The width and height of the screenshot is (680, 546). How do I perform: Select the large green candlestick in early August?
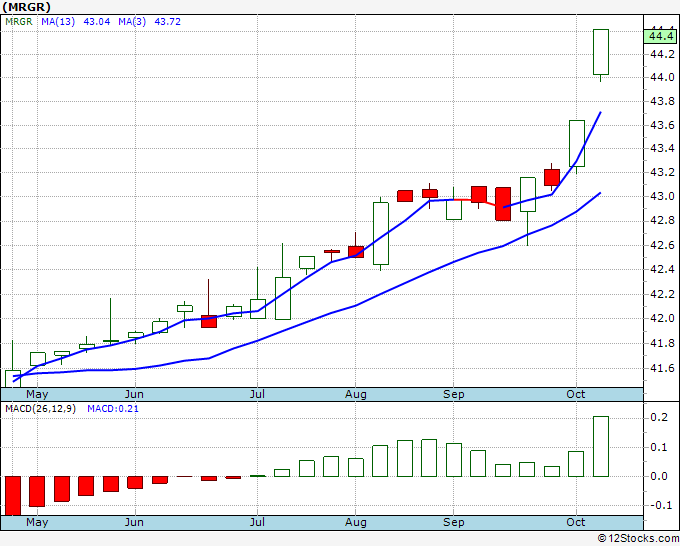[381, 234]
